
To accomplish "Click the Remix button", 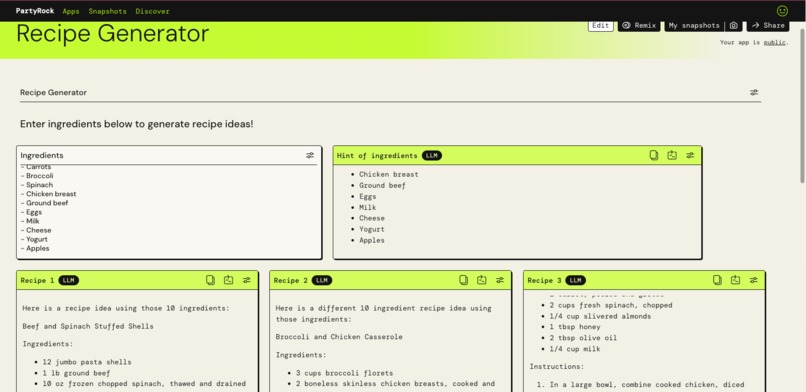I will click(x=639, y=26).
